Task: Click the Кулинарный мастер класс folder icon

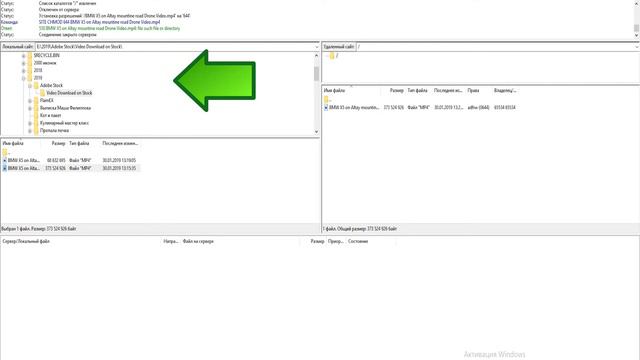Action: [36, 123]
